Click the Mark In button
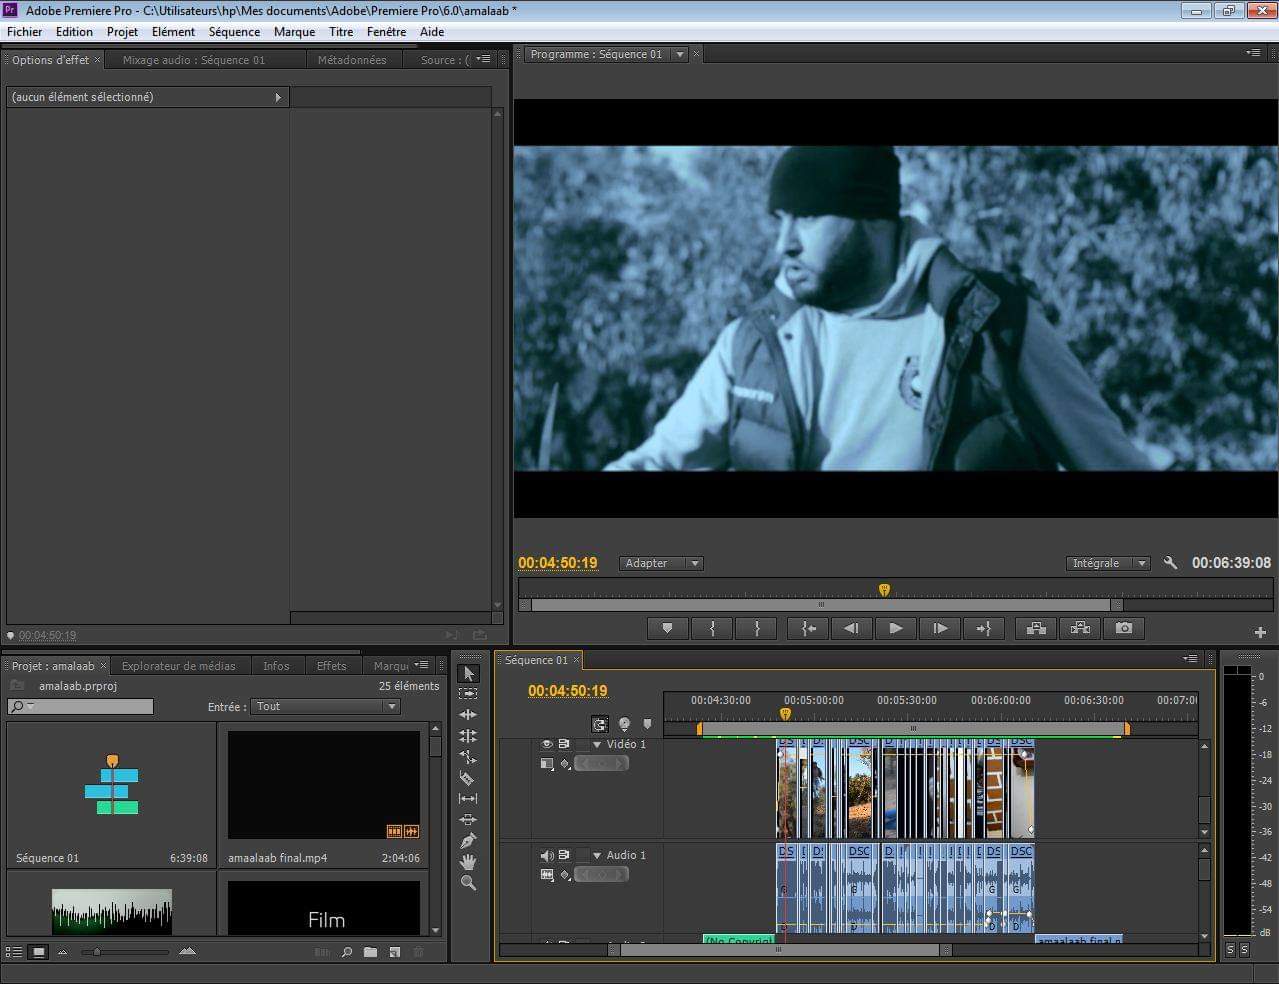 [x=712, y=628]
